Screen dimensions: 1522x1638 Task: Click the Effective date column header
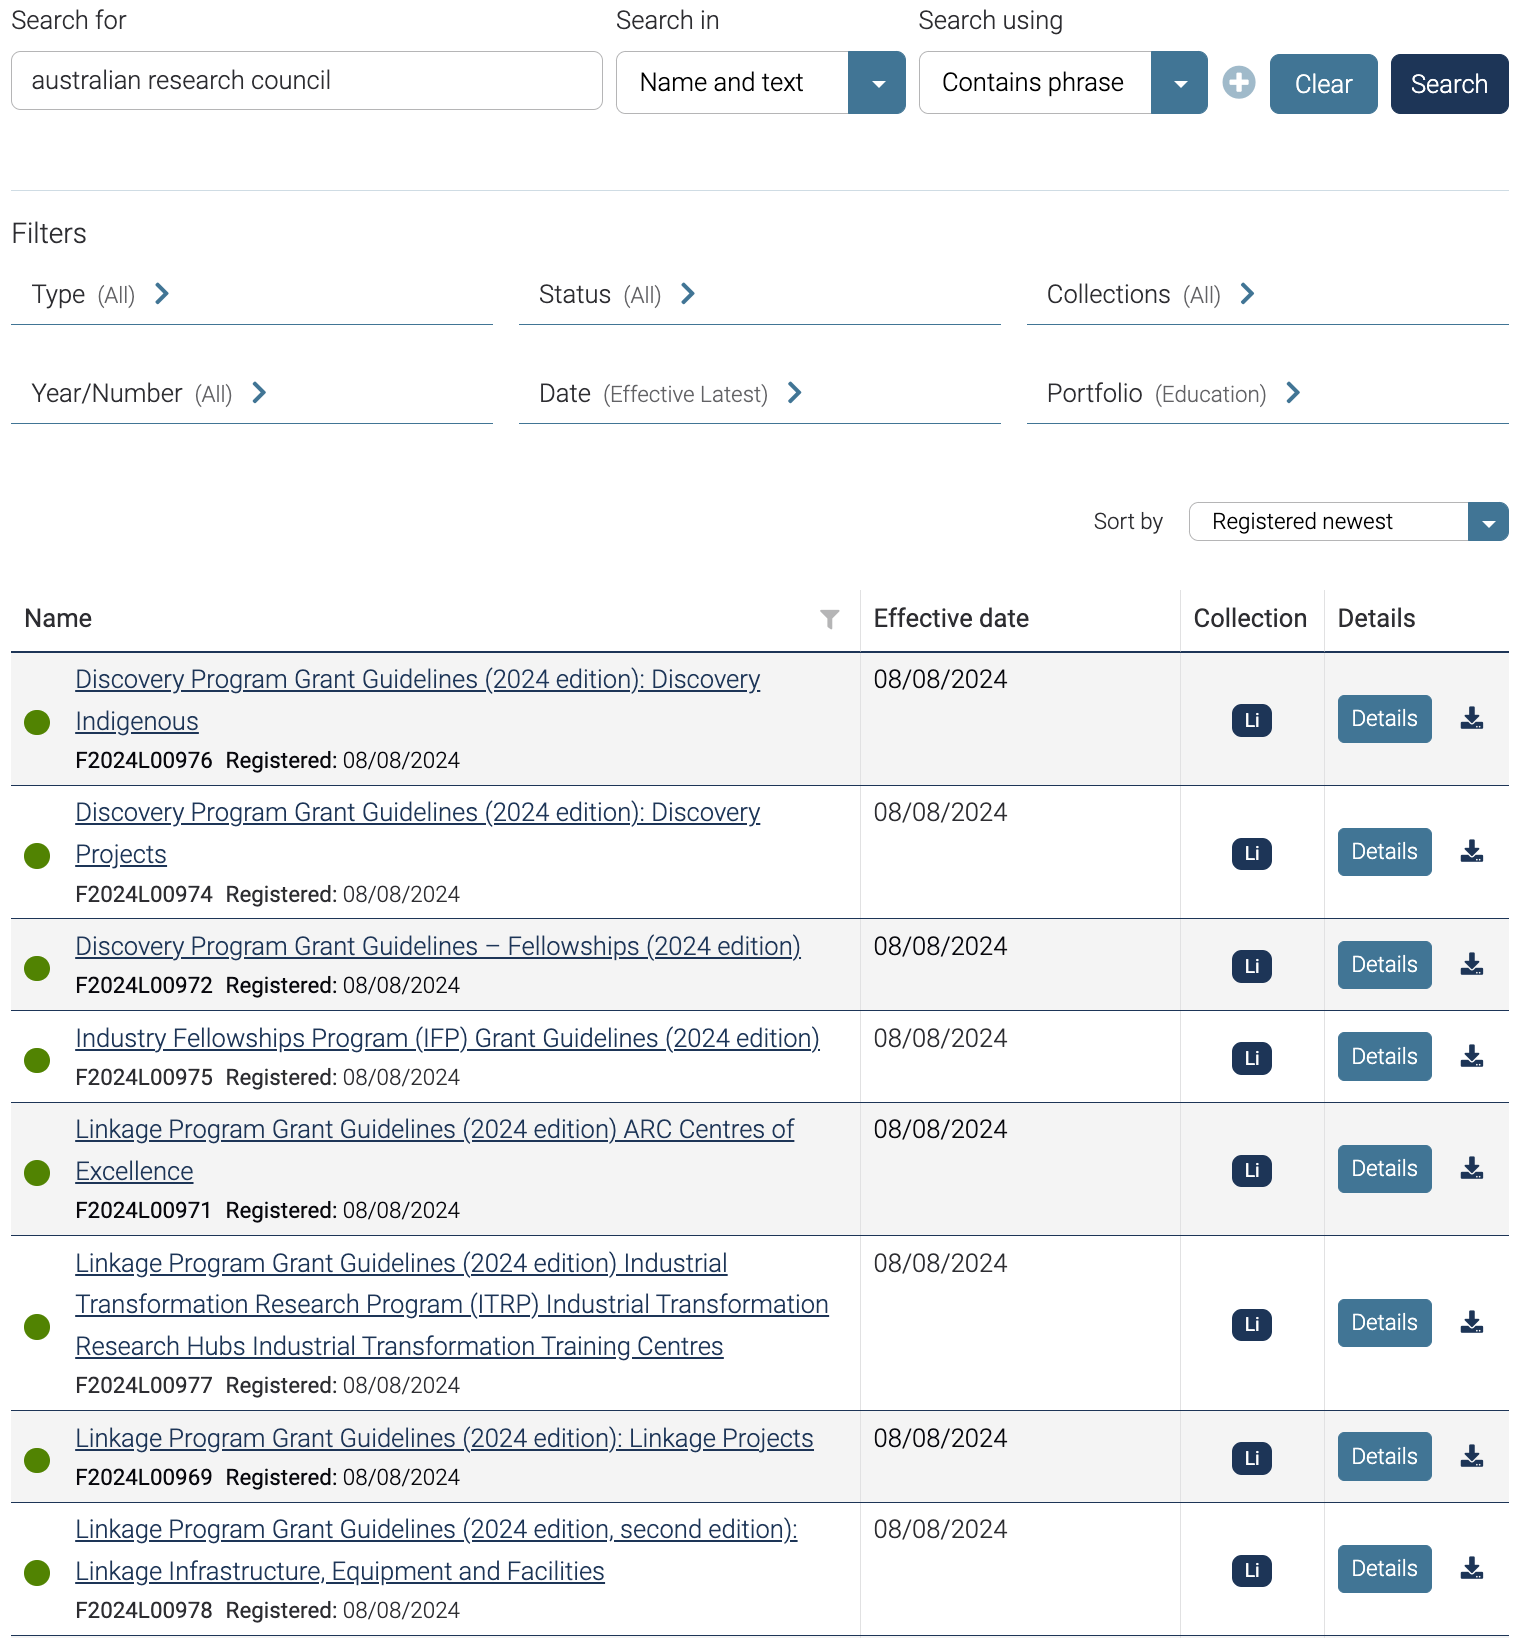(951, 619)
